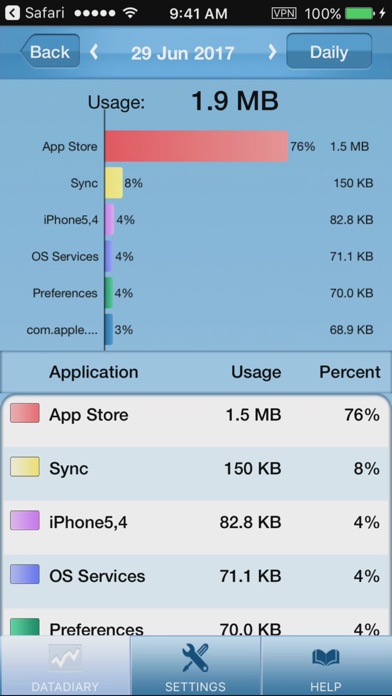Image resolution: width=392 pixels, height=696 pixels.
Task: Go to previous day with left chevron
Action: [94, 52]
